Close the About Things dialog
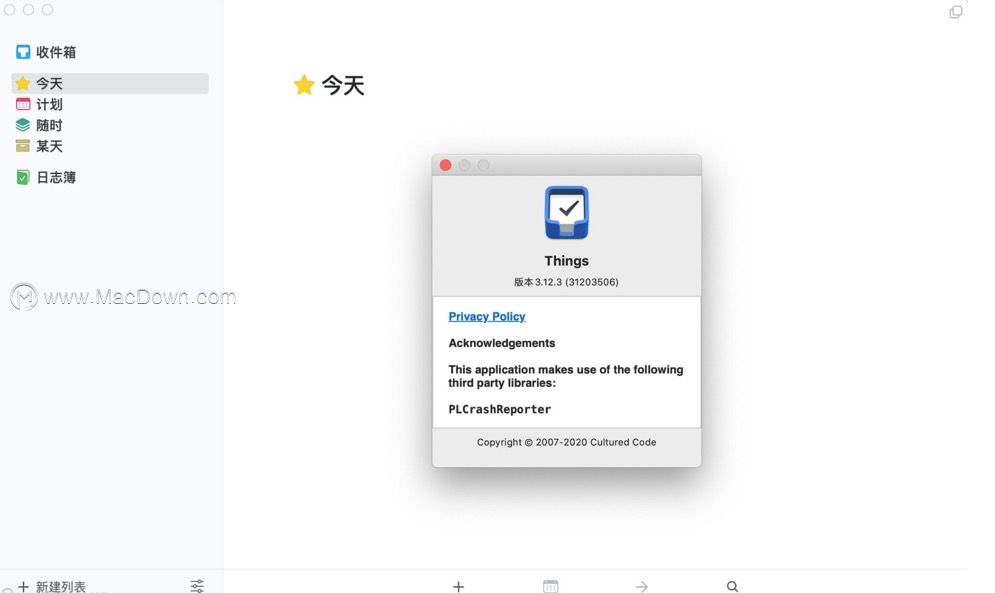Screen dimensions: 995x593 [x=445, y=165]
